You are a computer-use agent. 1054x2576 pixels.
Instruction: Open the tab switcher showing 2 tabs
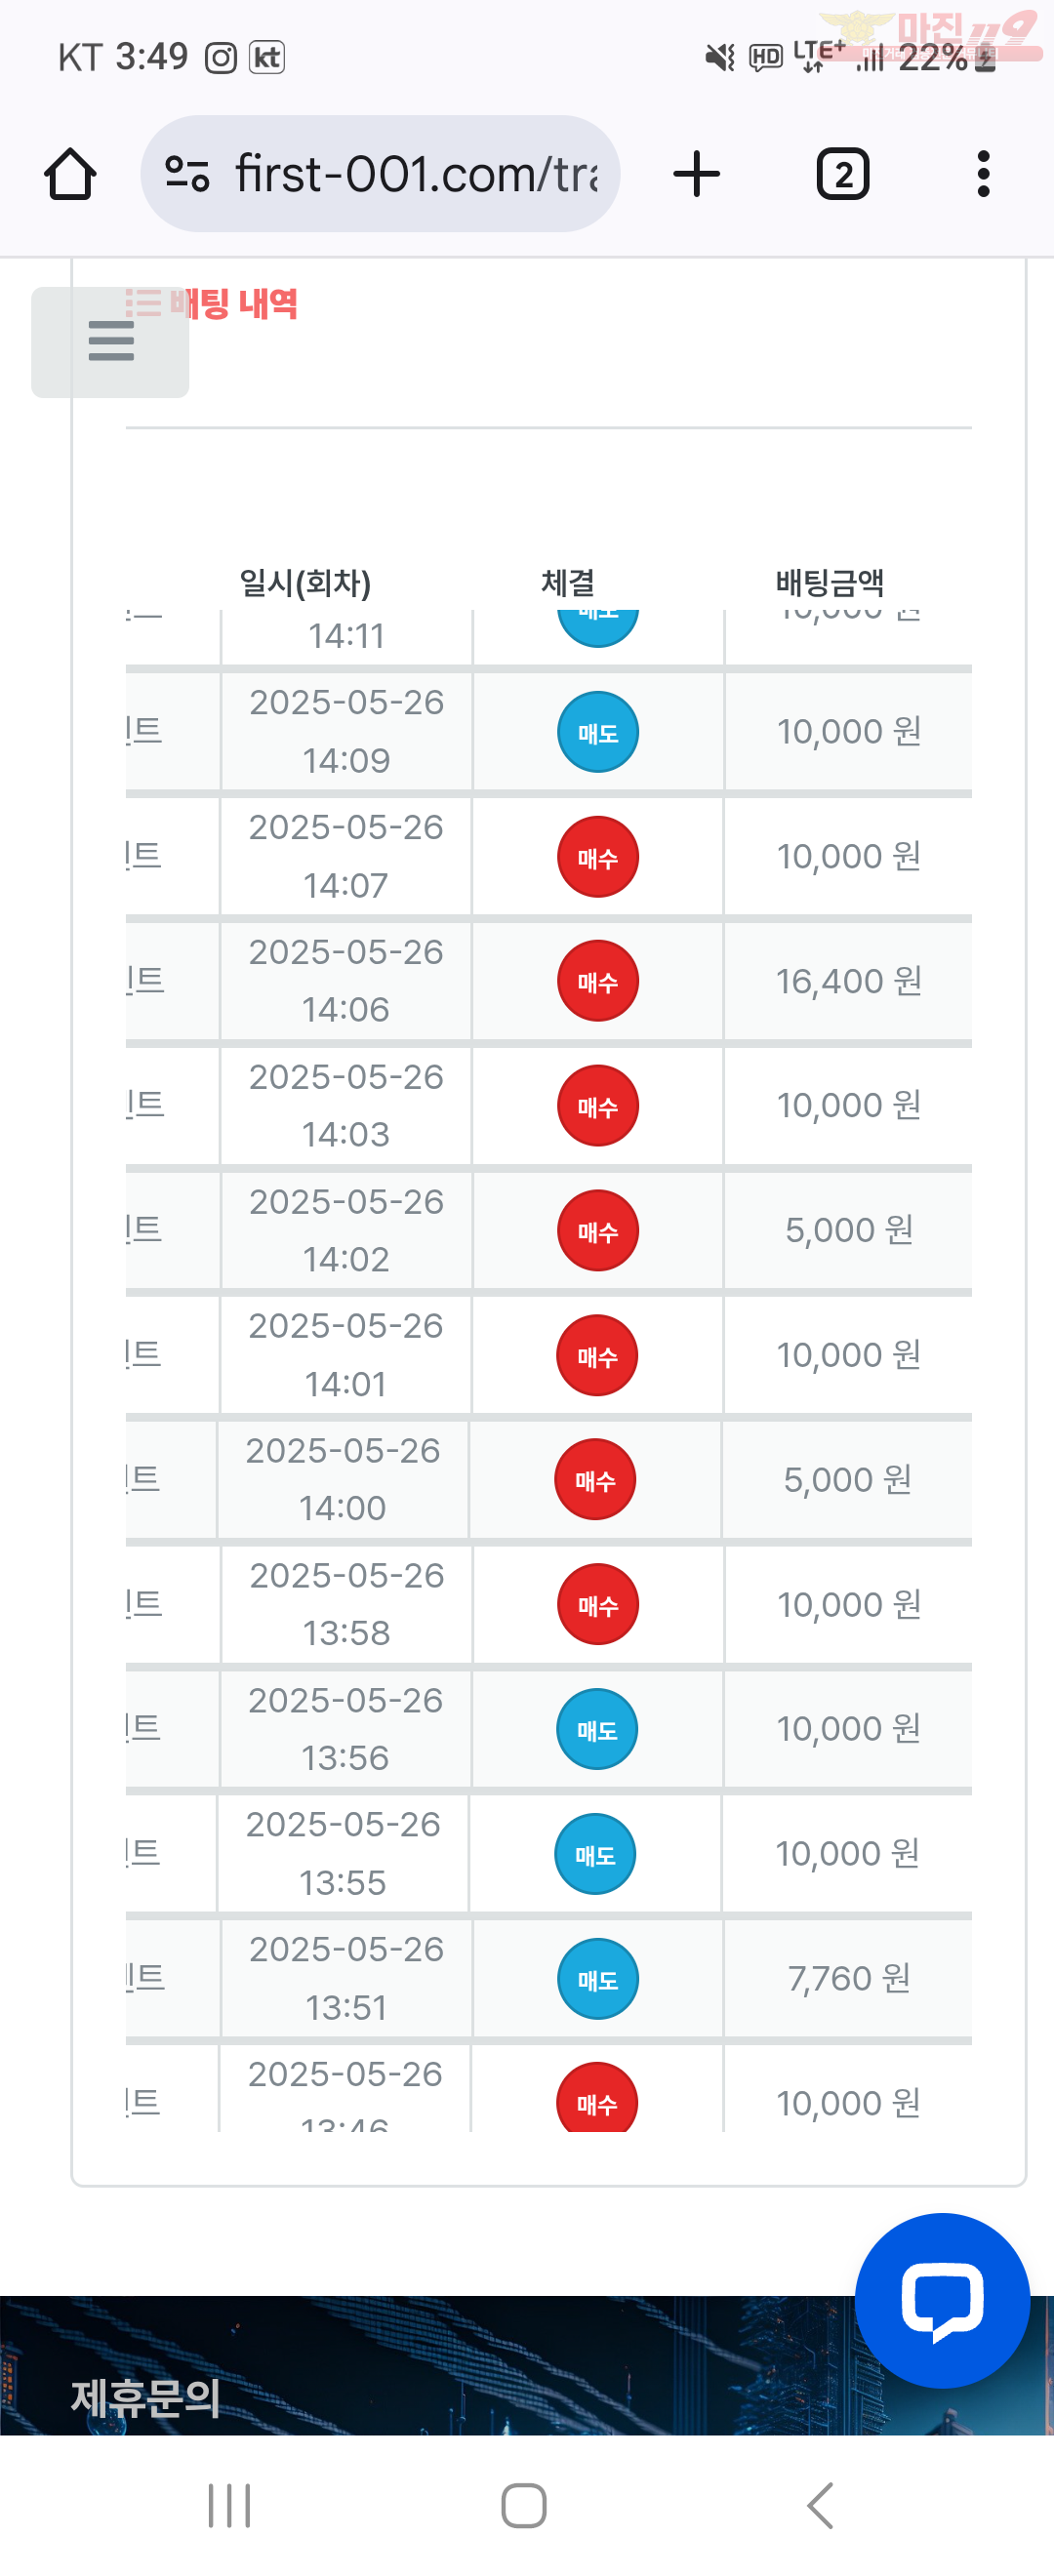(843, 174)
